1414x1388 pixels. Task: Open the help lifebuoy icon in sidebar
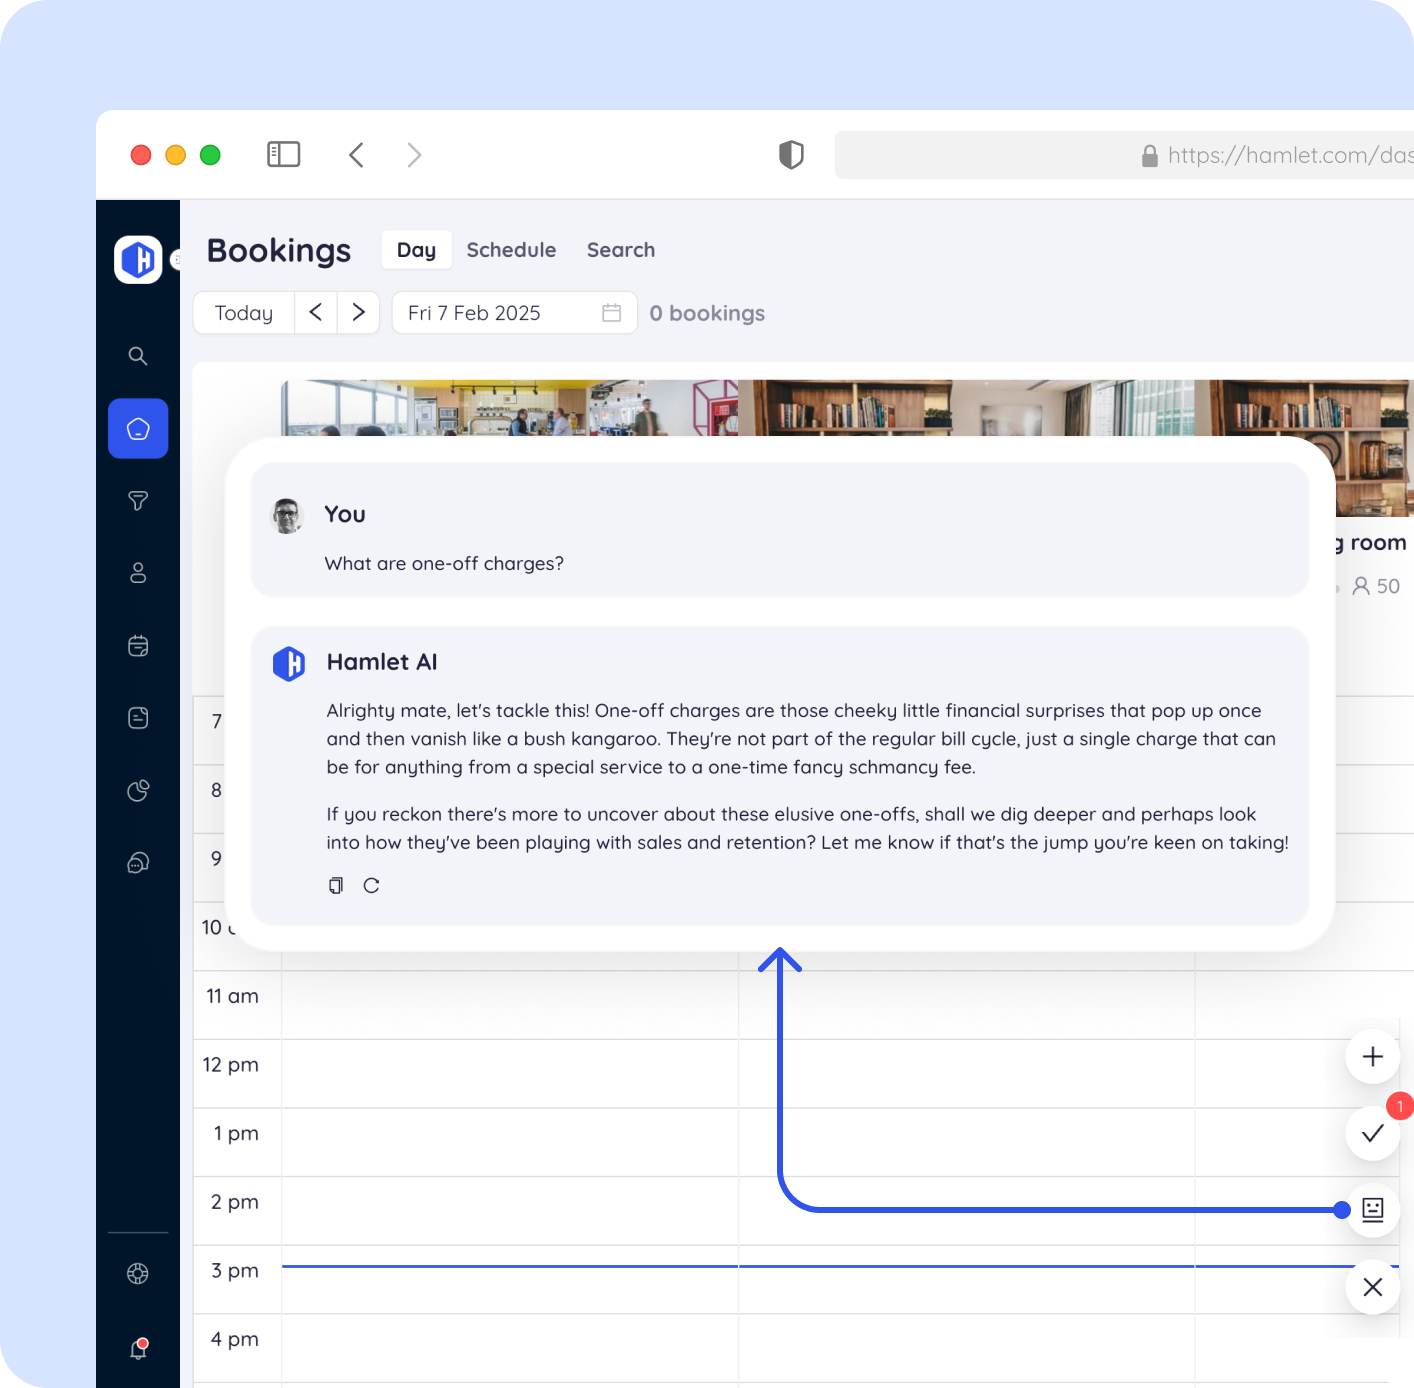coord(138,1273)
